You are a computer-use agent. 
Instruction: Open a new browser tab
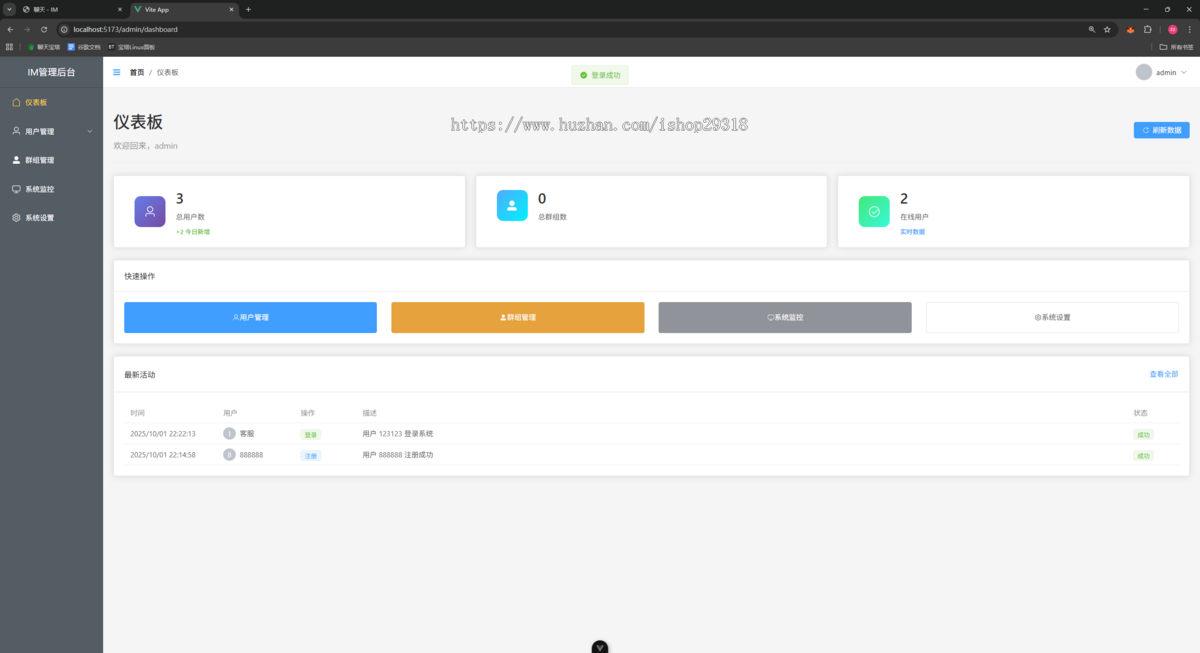[x=248, y=9]
